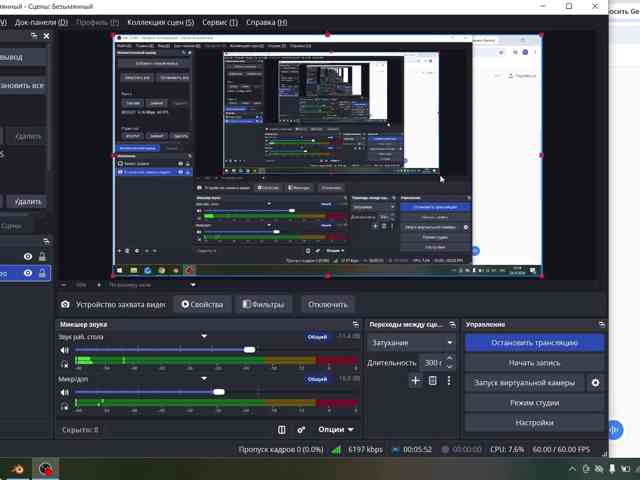The height and width of the screenshot is (480, 640).
Task: Open virtual camera settings gear
Action: point(596,383)
